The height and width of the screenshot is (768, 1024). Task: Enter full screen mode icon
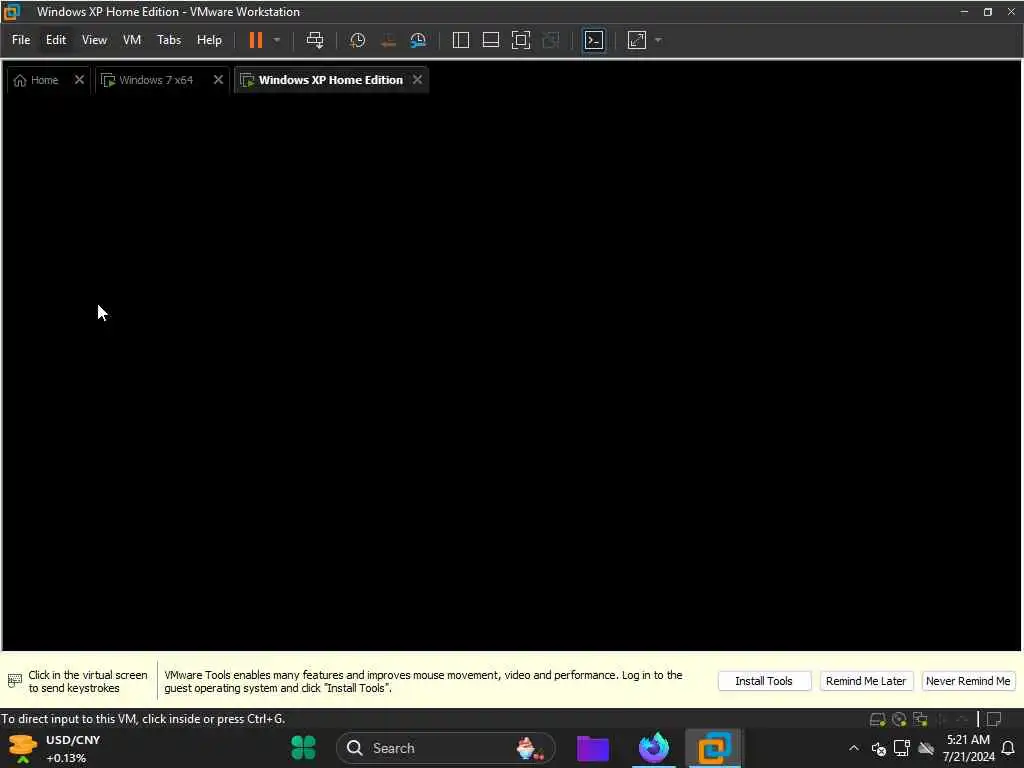click(x=520, y=40)
